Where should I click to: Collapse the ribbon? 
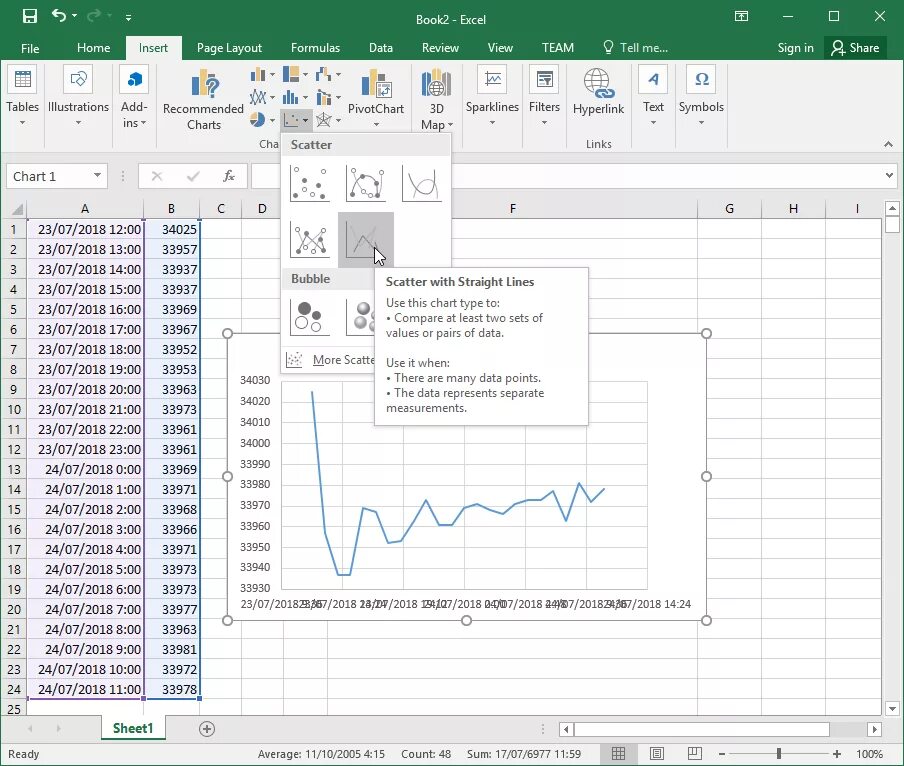pos(888,145)
